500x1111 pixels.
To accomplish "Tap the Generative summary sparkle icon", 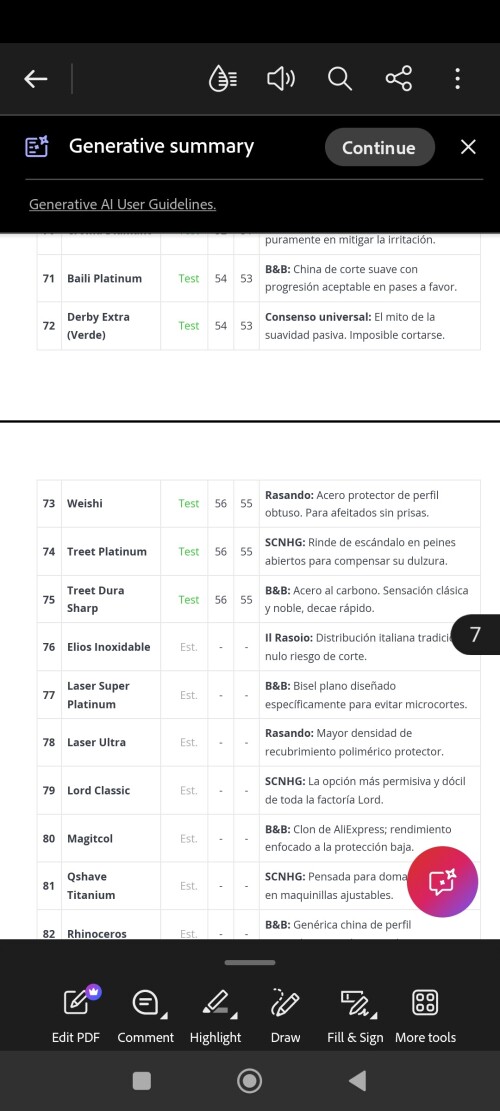I will click(x=37, y=147).
